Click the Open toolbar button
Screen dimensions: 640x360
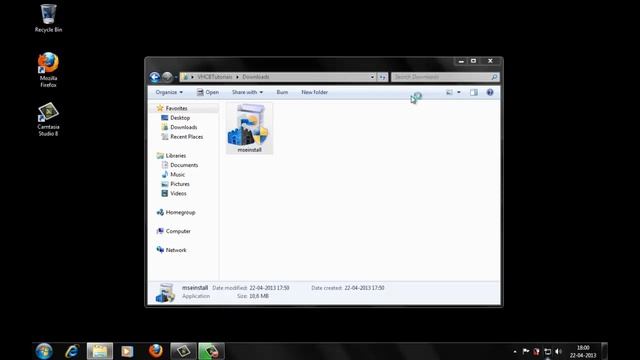click(x=208, y=92)
